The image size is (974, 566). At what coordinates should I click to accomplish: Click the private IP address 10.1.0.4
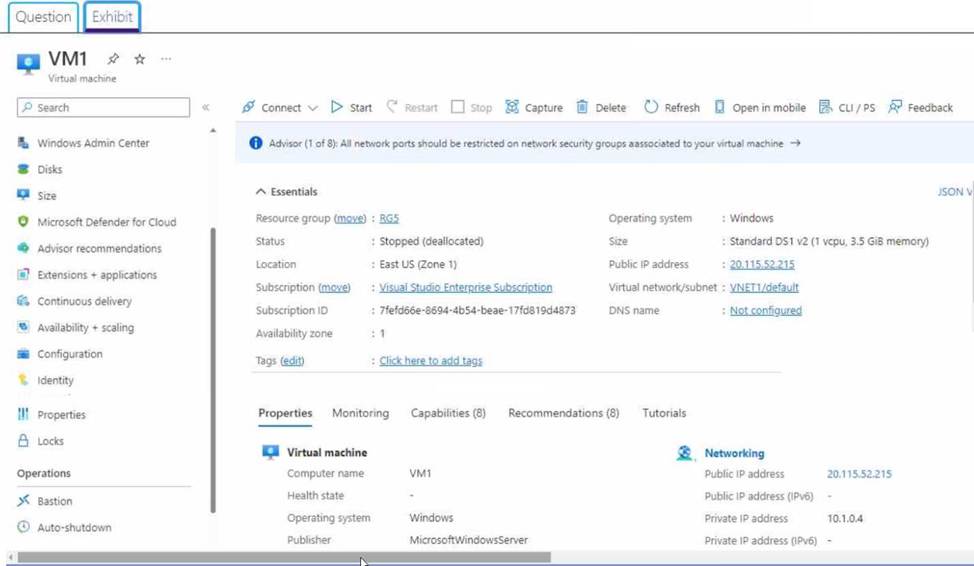(x=845, y=519)
